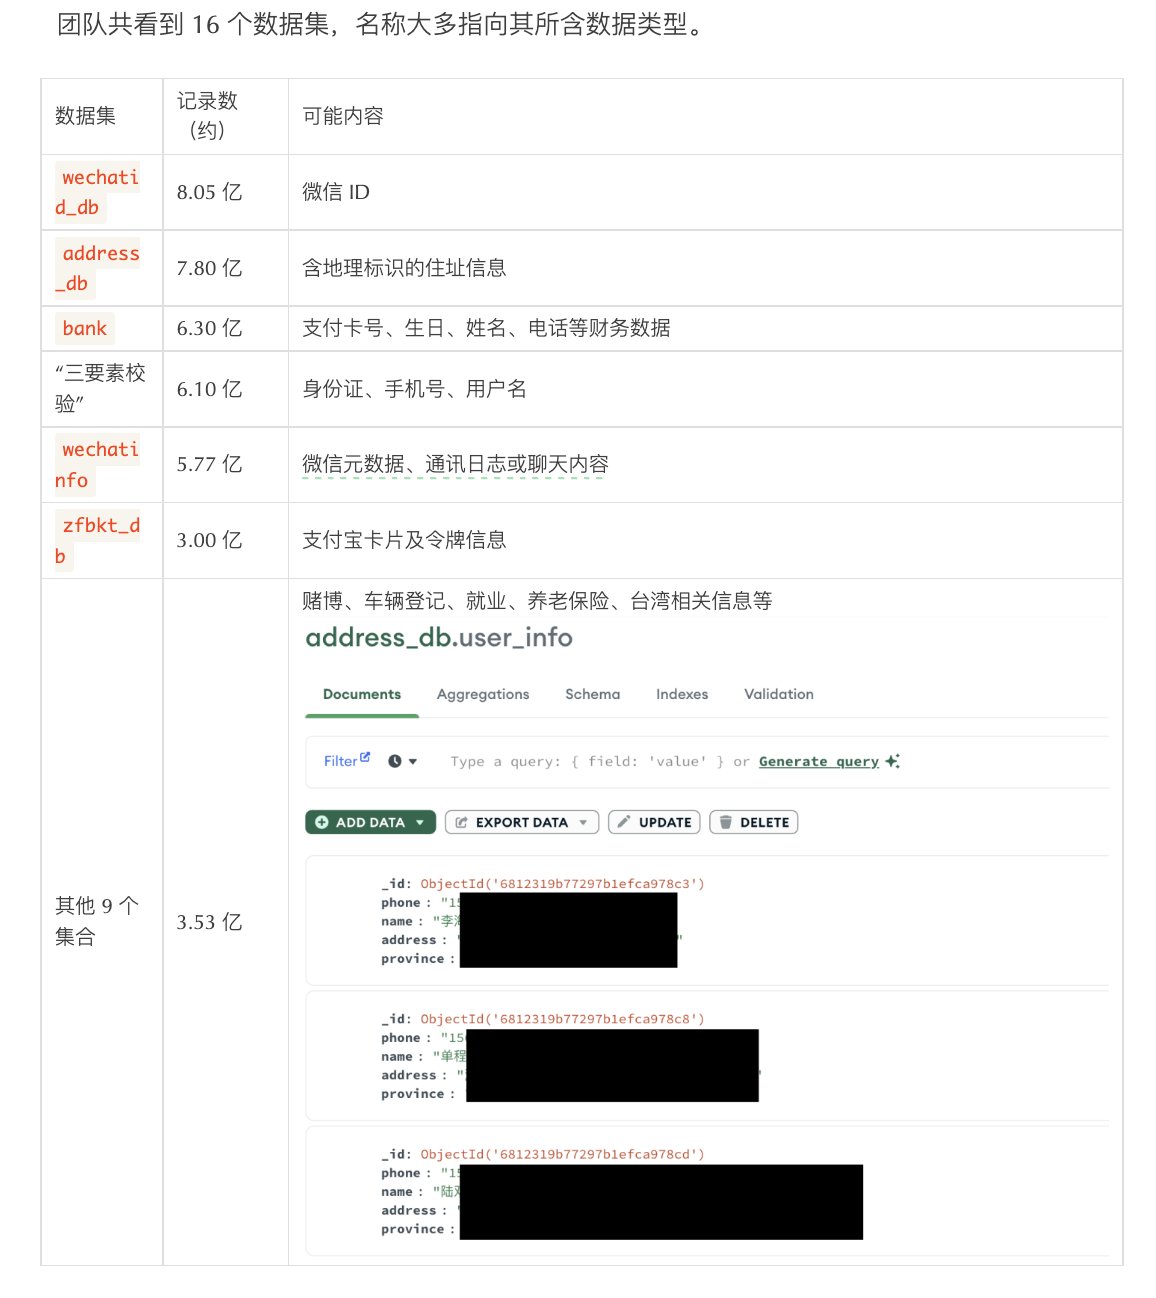The height and width of the screenshot is (1298, 1156).
Task: Open the Schema tab
Action: [x=592, y=694]
